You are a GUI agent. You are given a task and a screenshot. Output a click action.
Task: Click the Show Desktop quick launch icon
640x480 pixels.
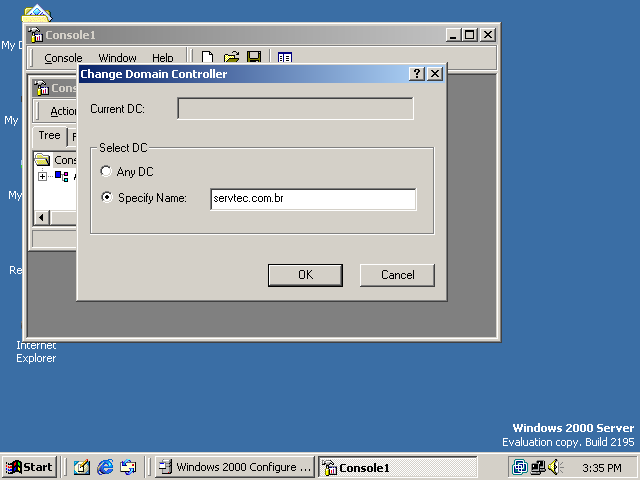pos(82,467)
